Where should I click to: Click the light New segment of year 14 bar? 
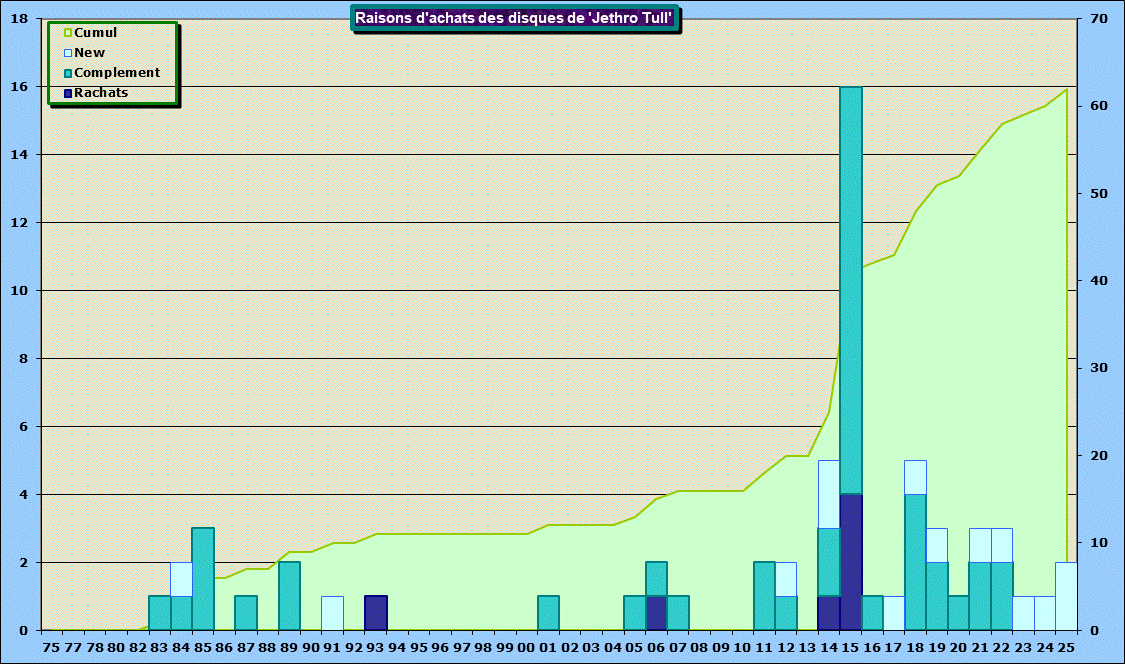pyautogui.click(x=829, y=494)
